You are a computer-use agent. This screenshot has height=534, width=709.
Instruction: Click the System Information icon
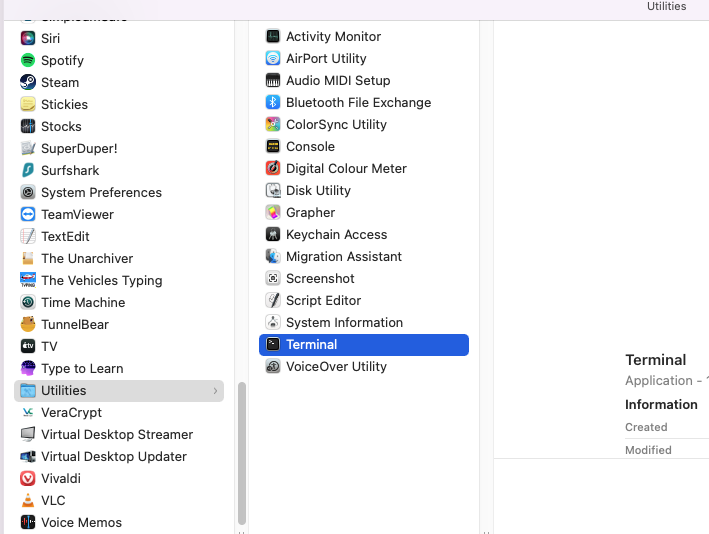click(x=273, y=322)
